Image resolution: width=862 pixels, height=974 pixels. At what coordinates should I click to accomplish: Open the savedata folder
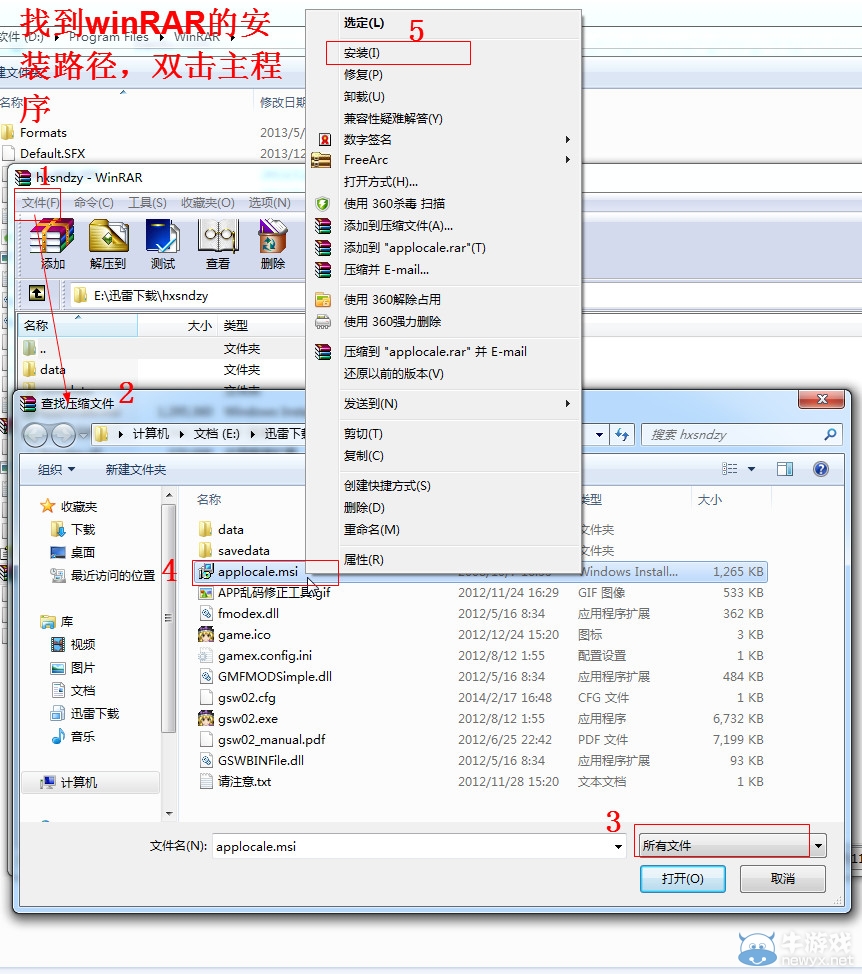click(243, 550)
